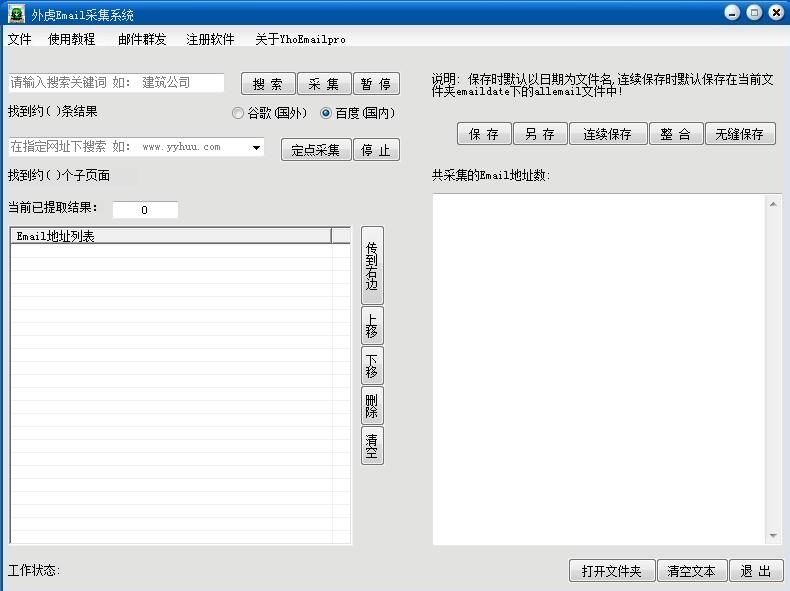This screenshot has height=591, width=790.
Task: Open the 关于YhoEmailpro menu
Action: 300,39
